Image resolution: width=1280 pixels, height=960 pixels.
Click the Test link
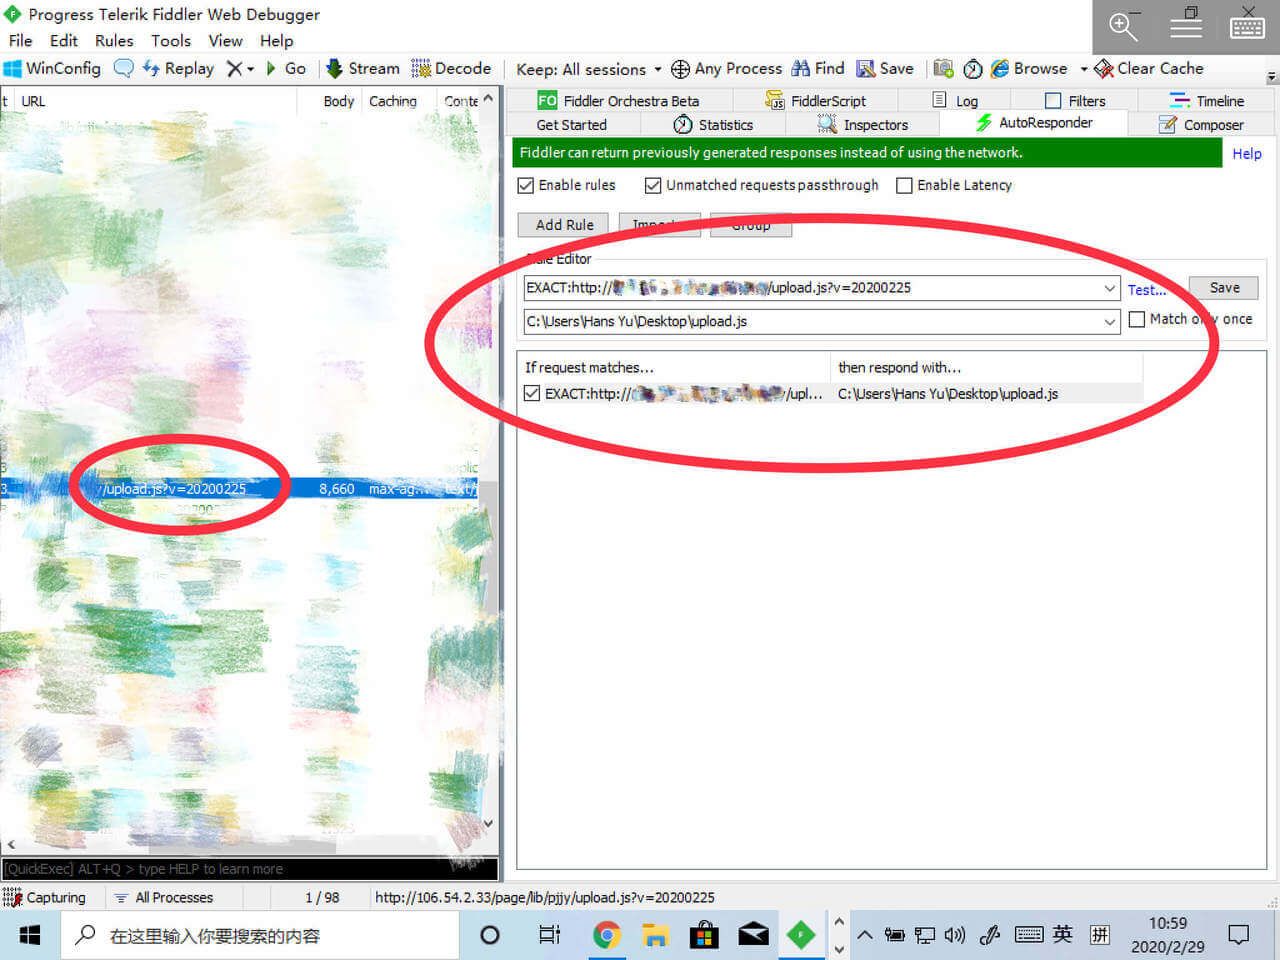tap(1147, 290)
